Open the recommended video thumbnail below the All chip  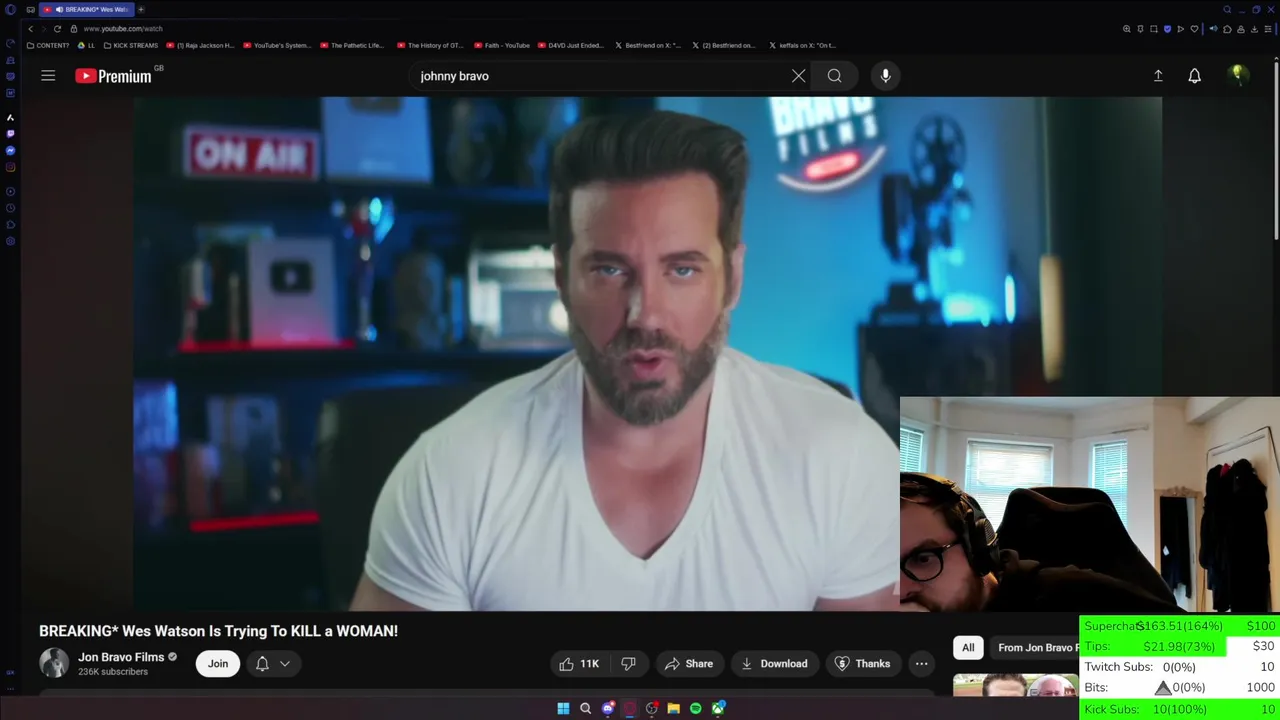click(1016, 685)
